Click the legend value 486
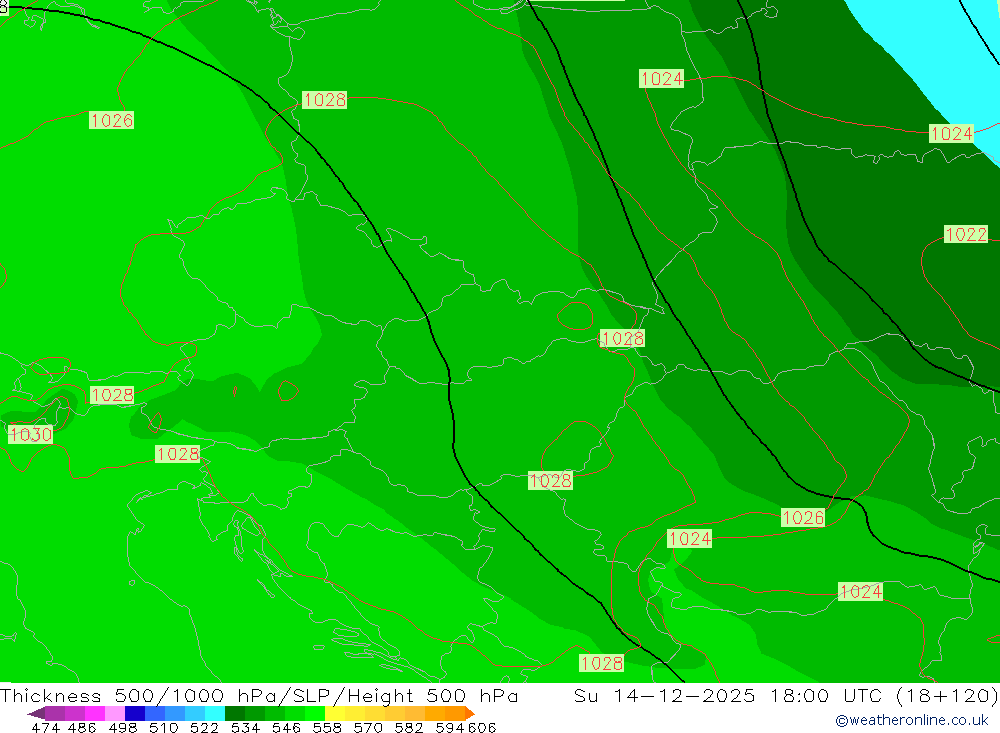 82,727
